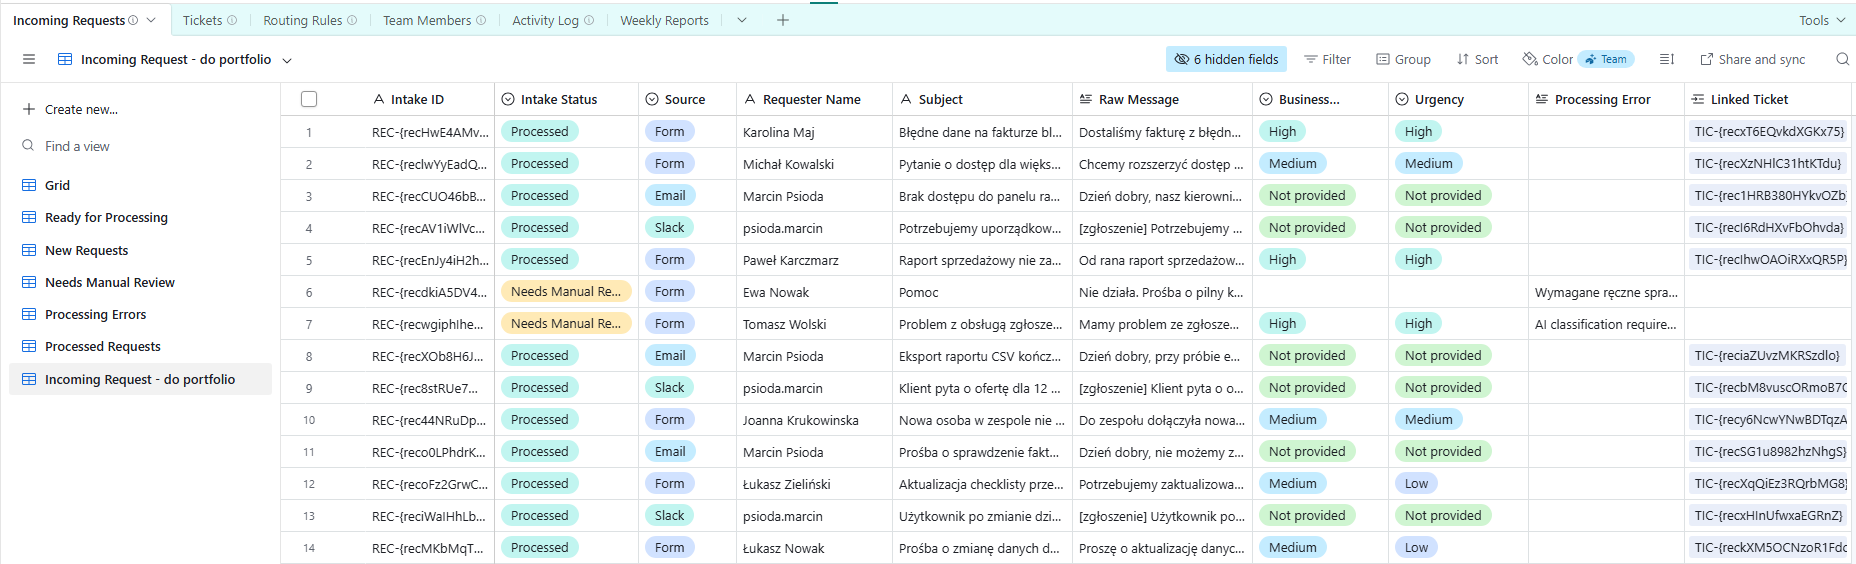Viewport: 1856px width, 564px height.
Task: Click 6 hidden fields button
Action: pos(1226,59)
